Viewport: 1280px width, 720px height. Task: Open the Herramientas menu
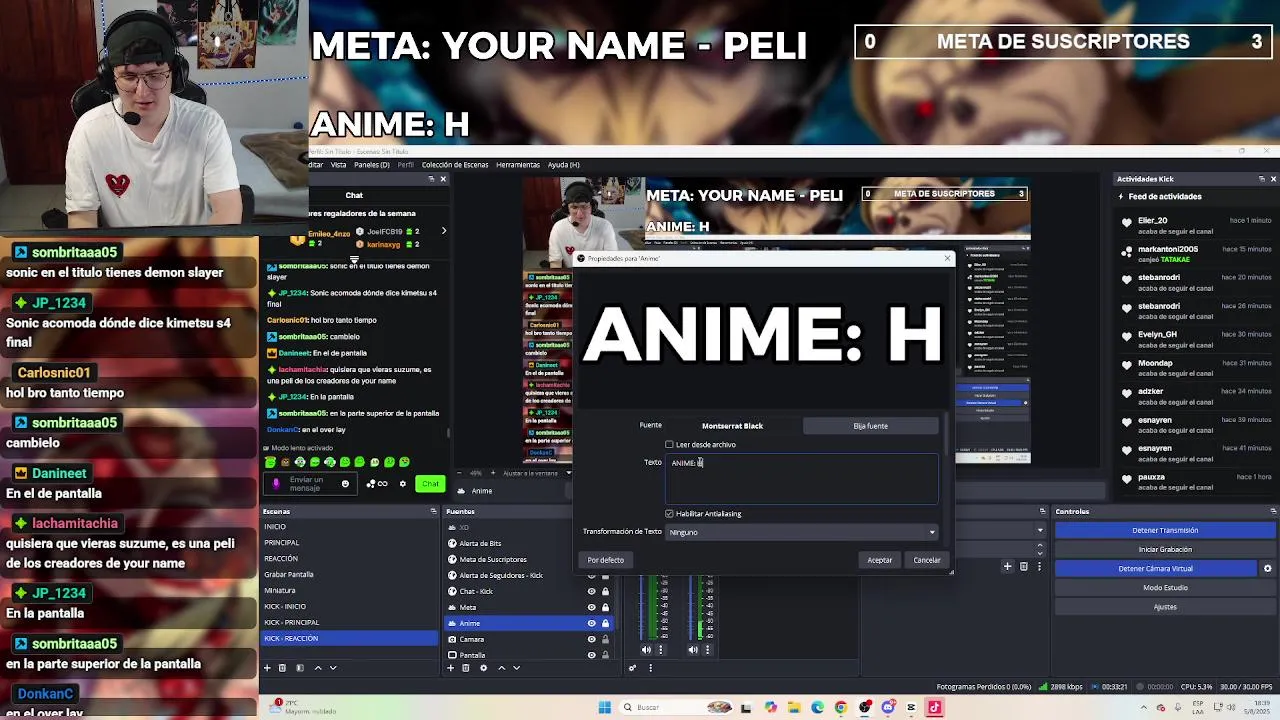pos(518,164)
